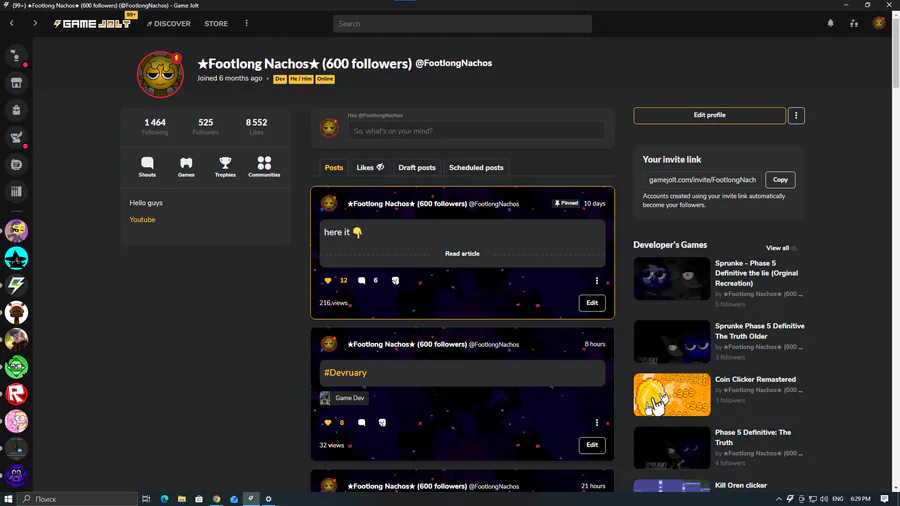
Task: Open the Game Jolt logo home
Action: click(x=92, y=24)
